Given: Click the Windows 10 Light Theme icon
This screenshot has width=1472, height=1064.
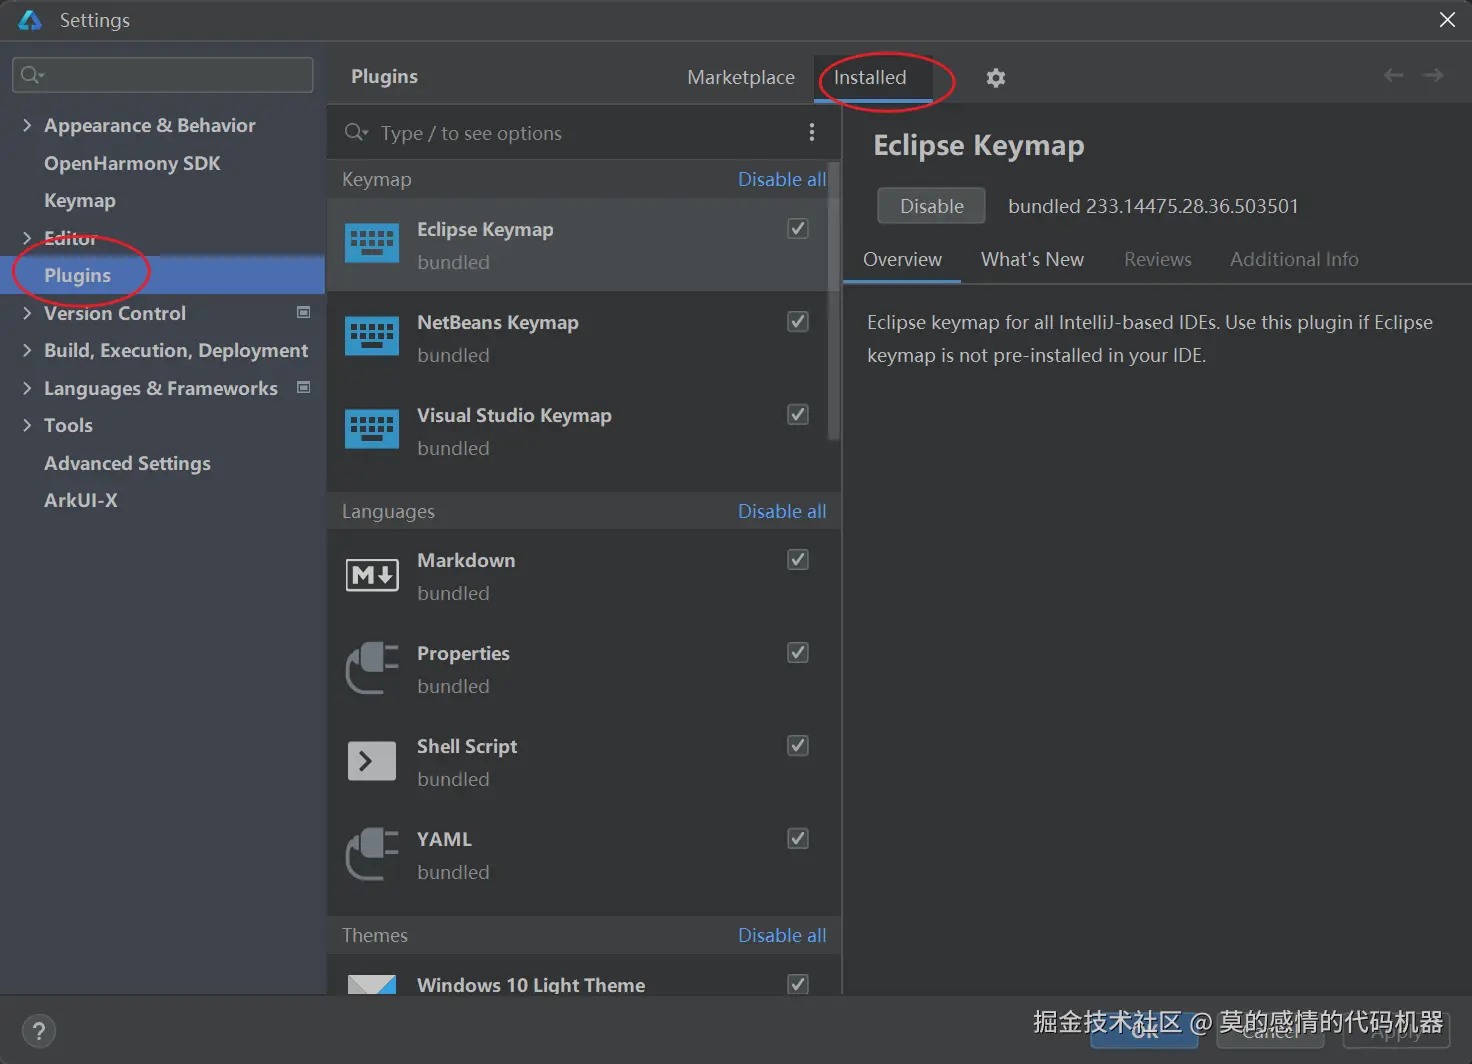Looking at the screenshot, I should [x=372, y=985].
